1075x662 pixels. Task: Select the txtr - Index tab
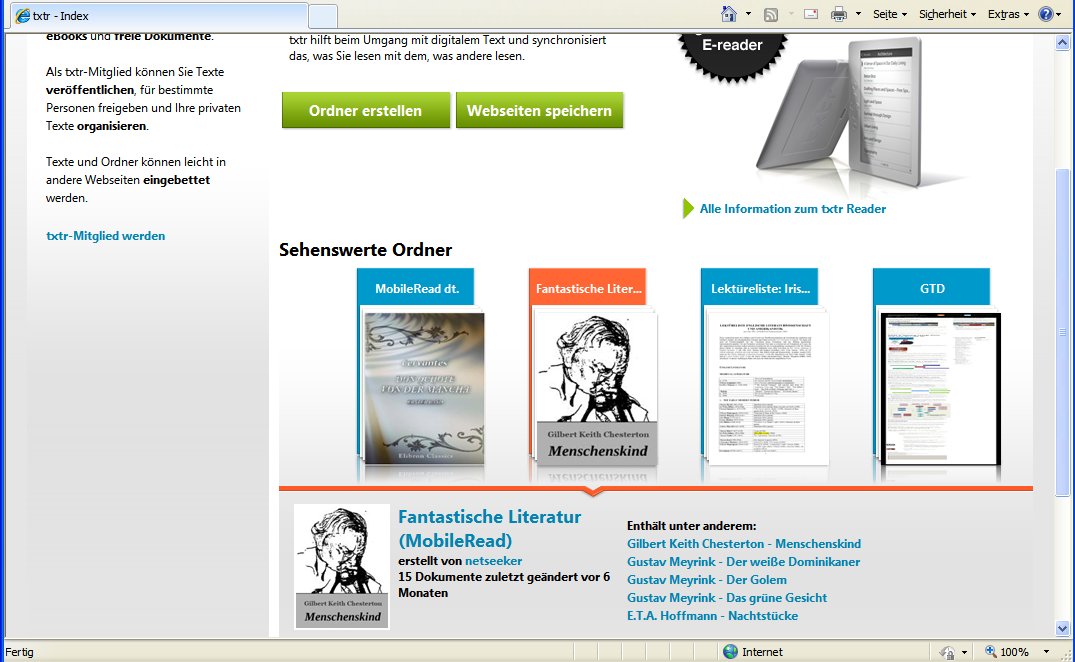coord(159,16)
